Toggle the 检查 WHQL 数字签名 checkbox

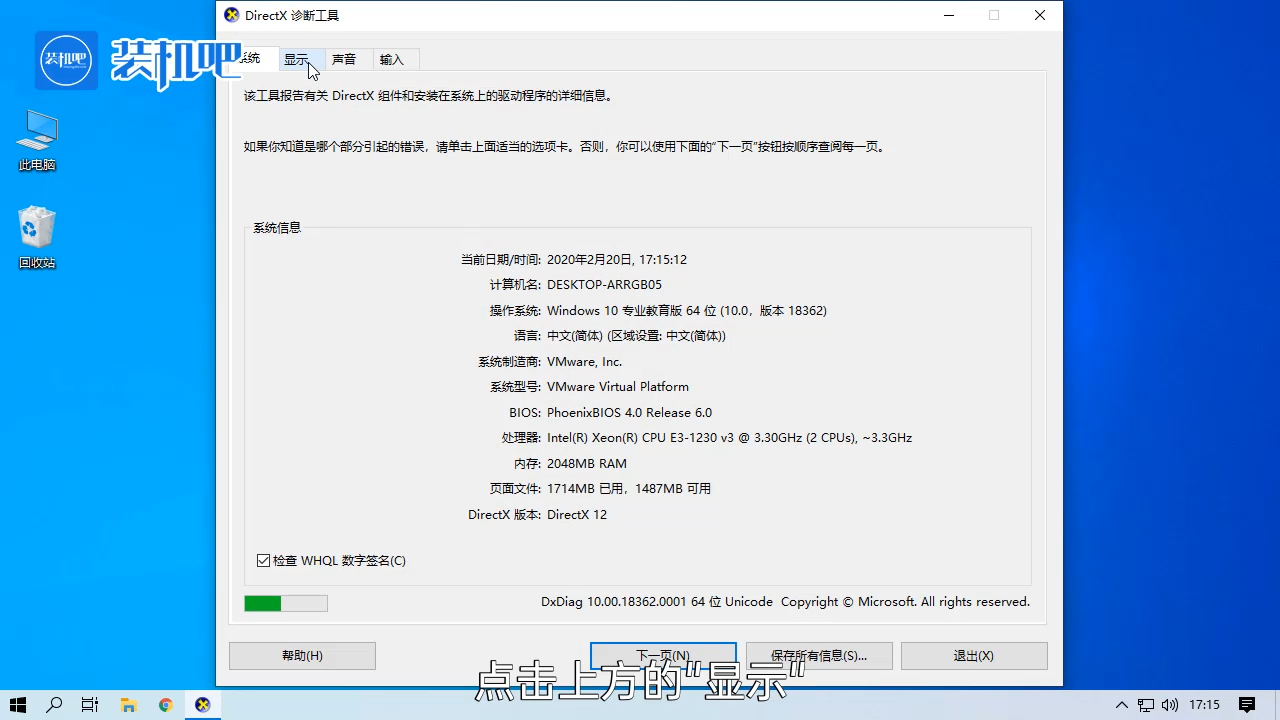pos(264,560)
